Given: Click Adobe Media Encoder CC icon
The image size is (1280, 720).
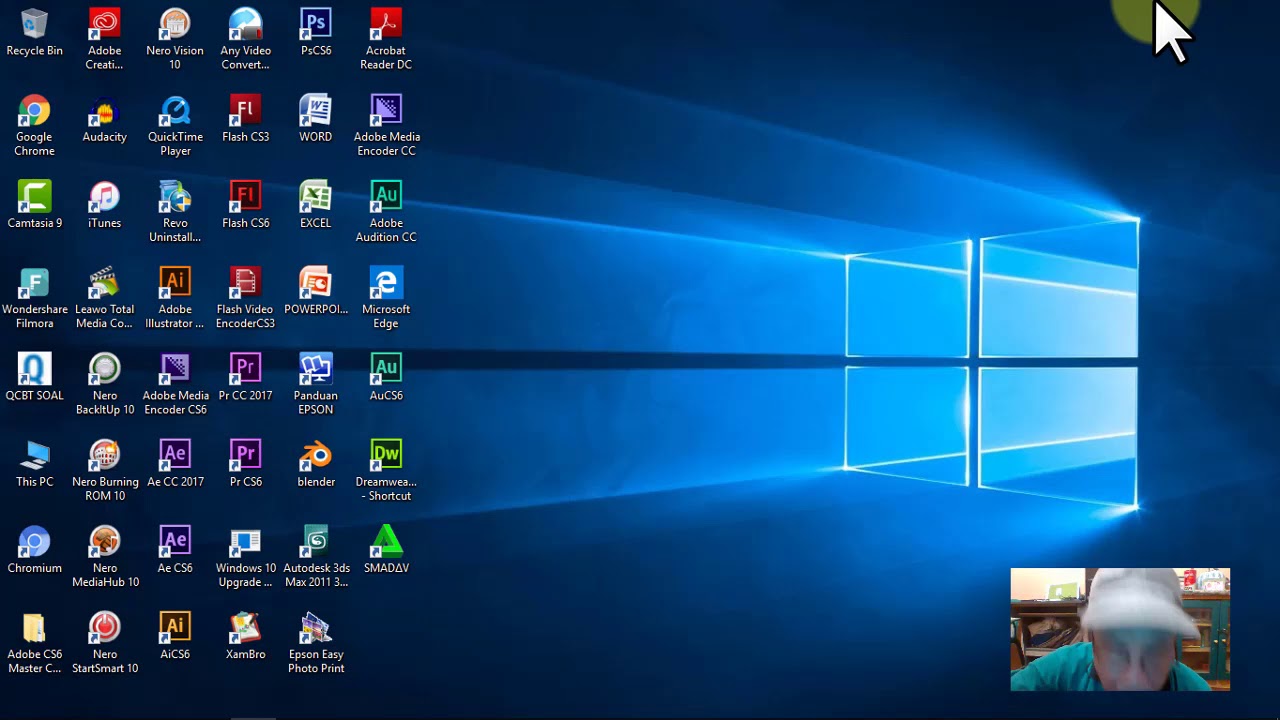Looking at the screenshot, I should click(386, 110).
